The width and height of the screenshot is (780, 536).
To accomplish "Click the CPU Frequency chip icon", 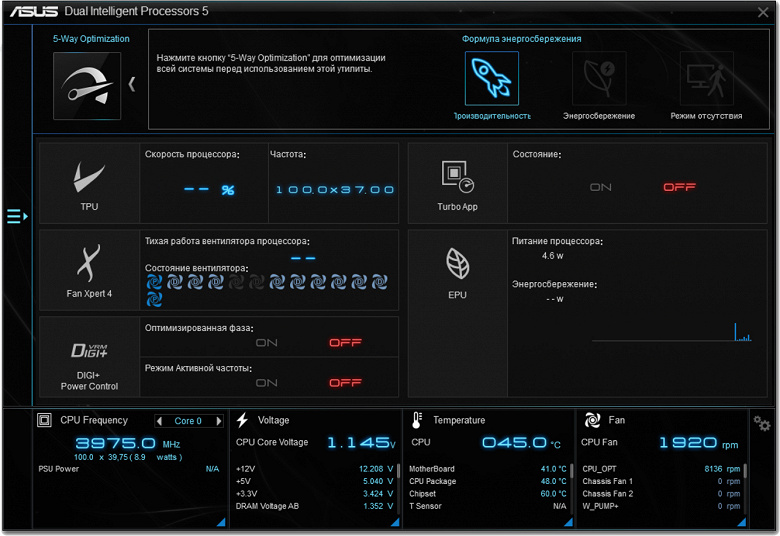I will click(x=44, y=420).
